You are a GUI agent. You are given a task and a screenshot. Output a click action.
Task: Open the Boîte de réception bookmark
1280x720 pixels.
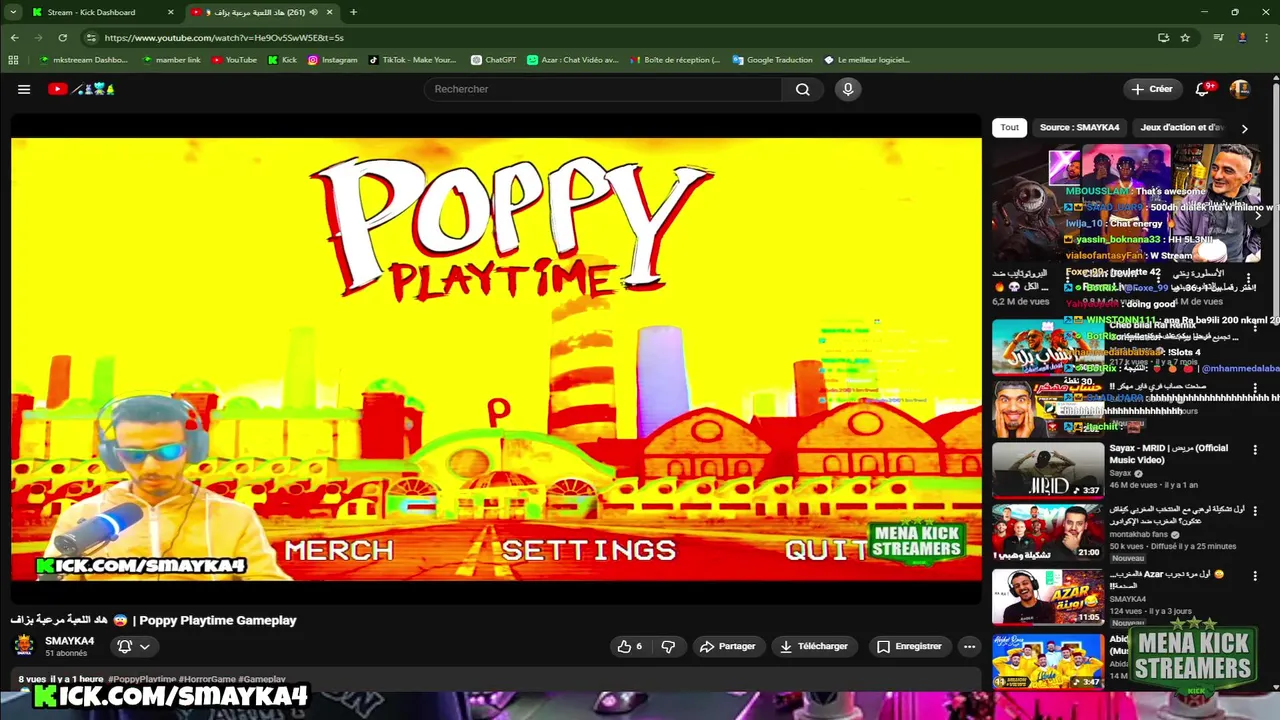click(x=675, y=60)
